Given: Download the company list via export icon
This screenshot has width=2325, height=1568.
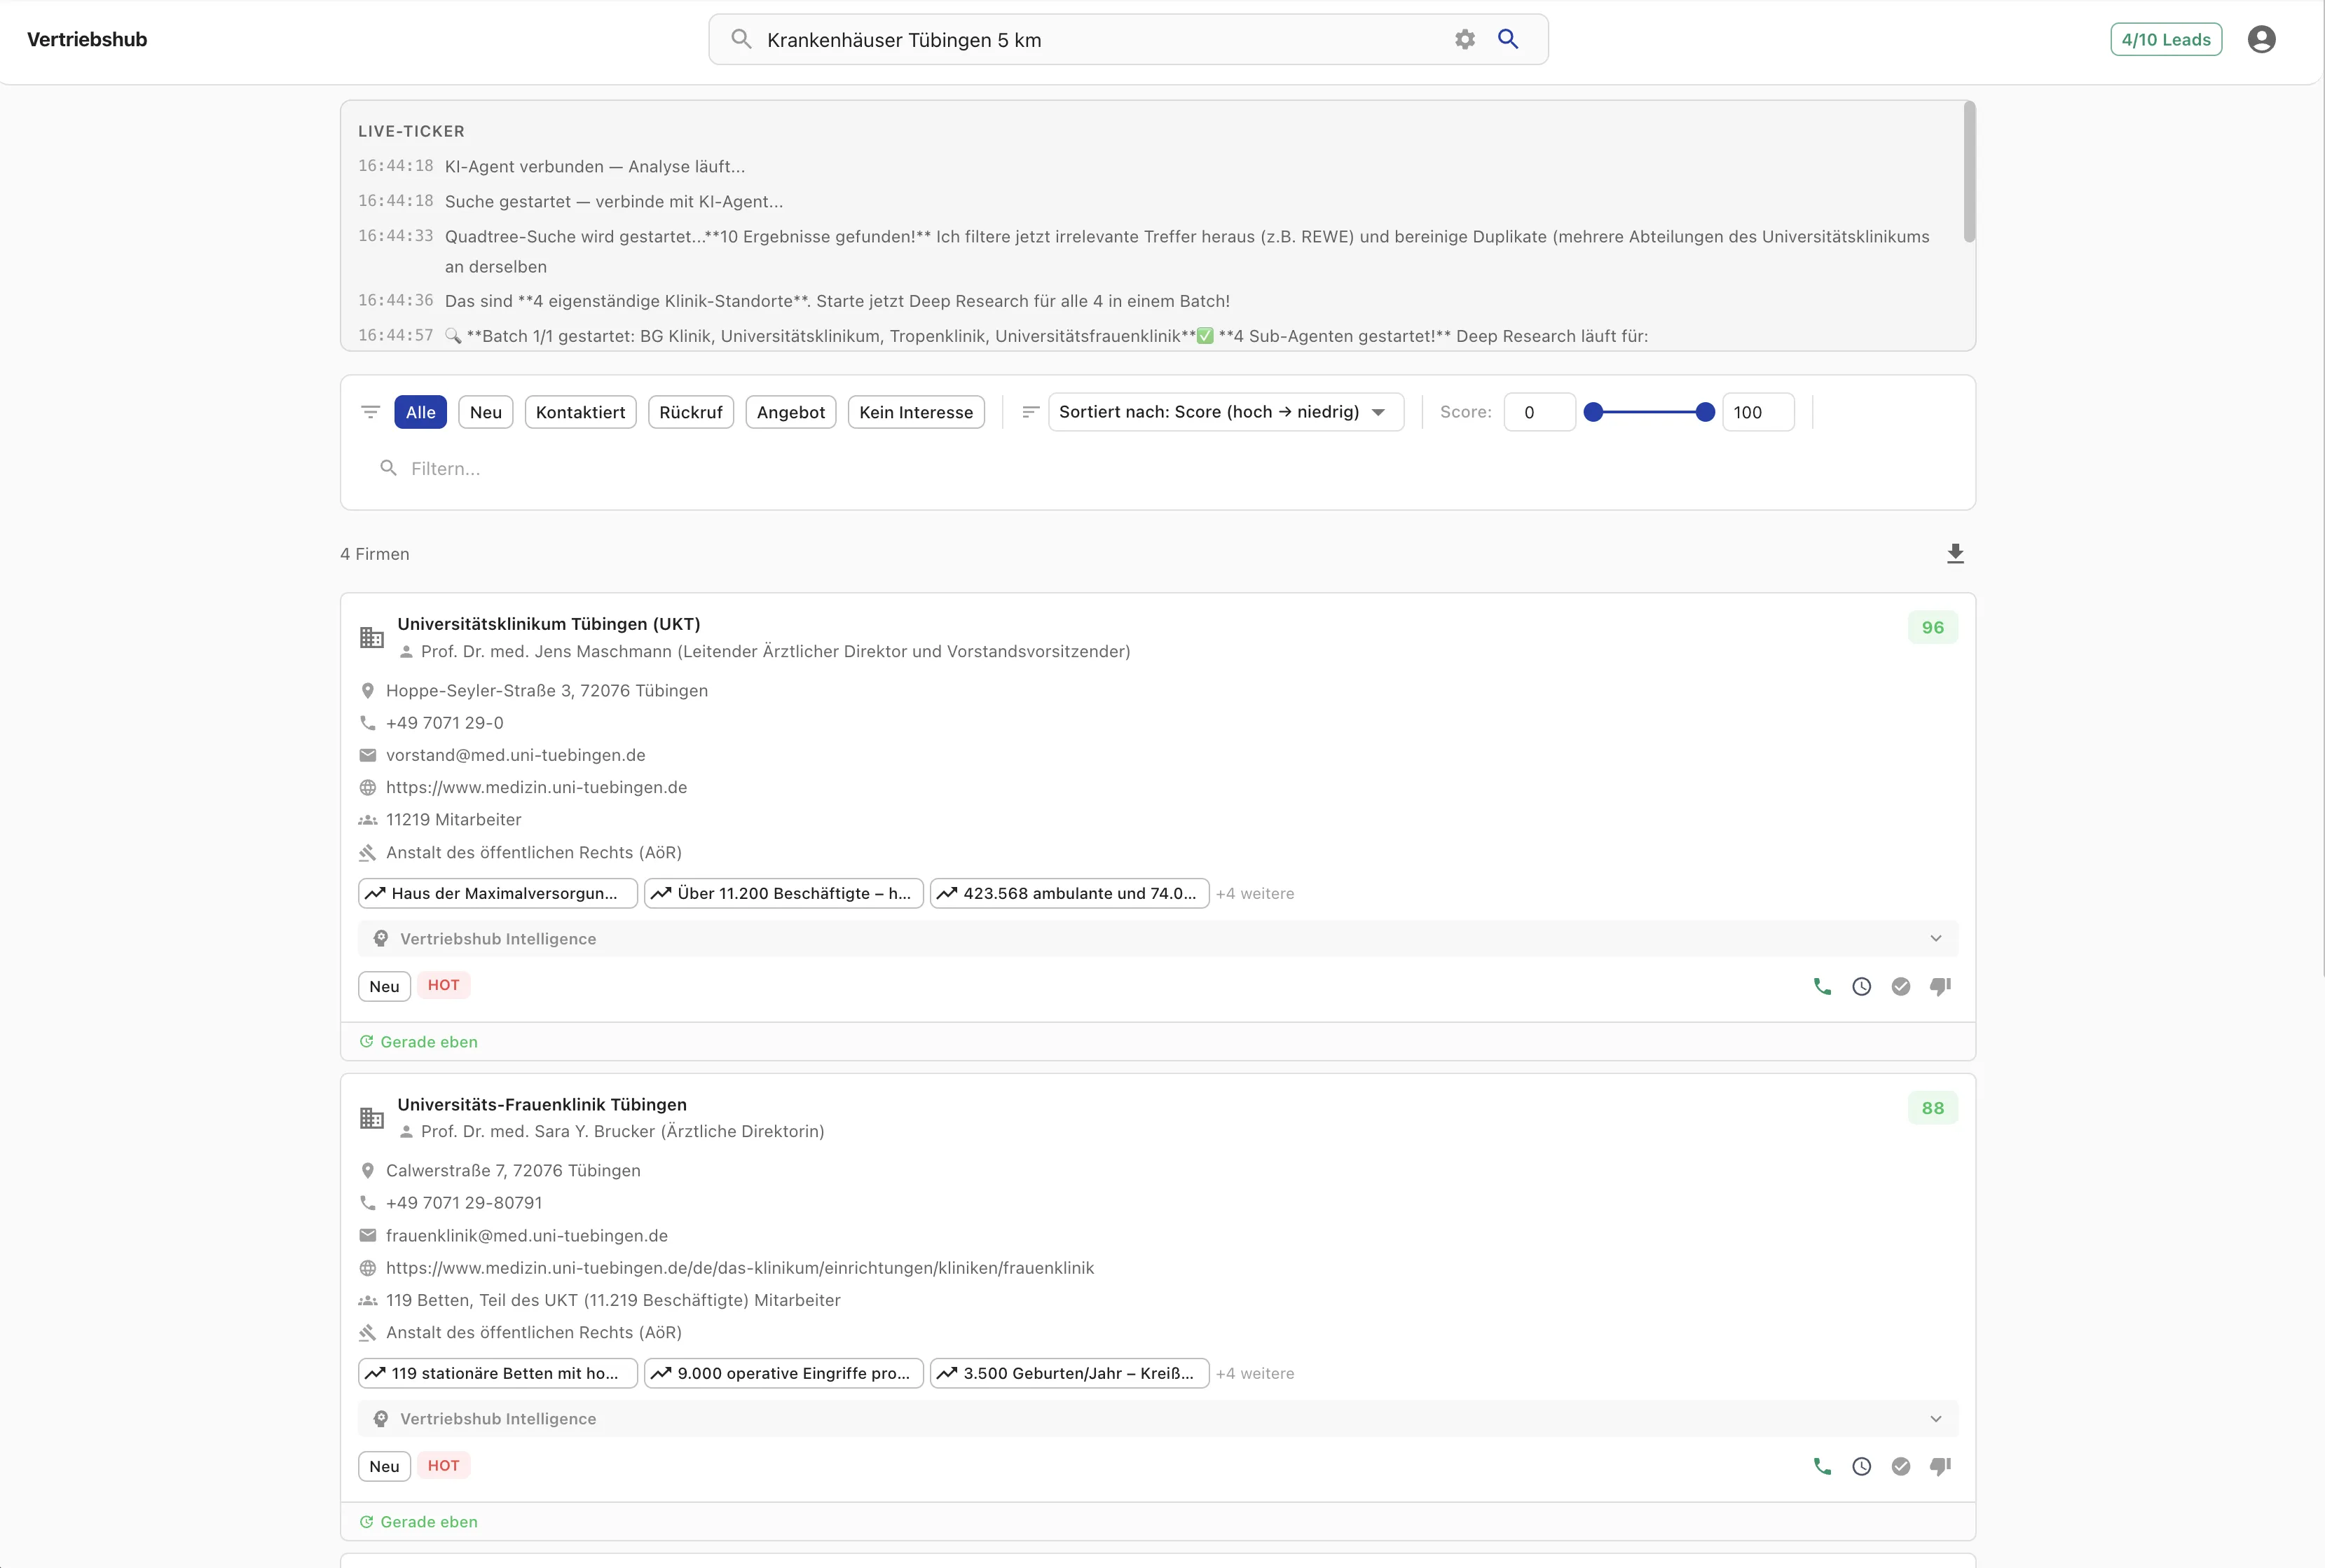Looking at the screenshot, I should click(1955, 554).
